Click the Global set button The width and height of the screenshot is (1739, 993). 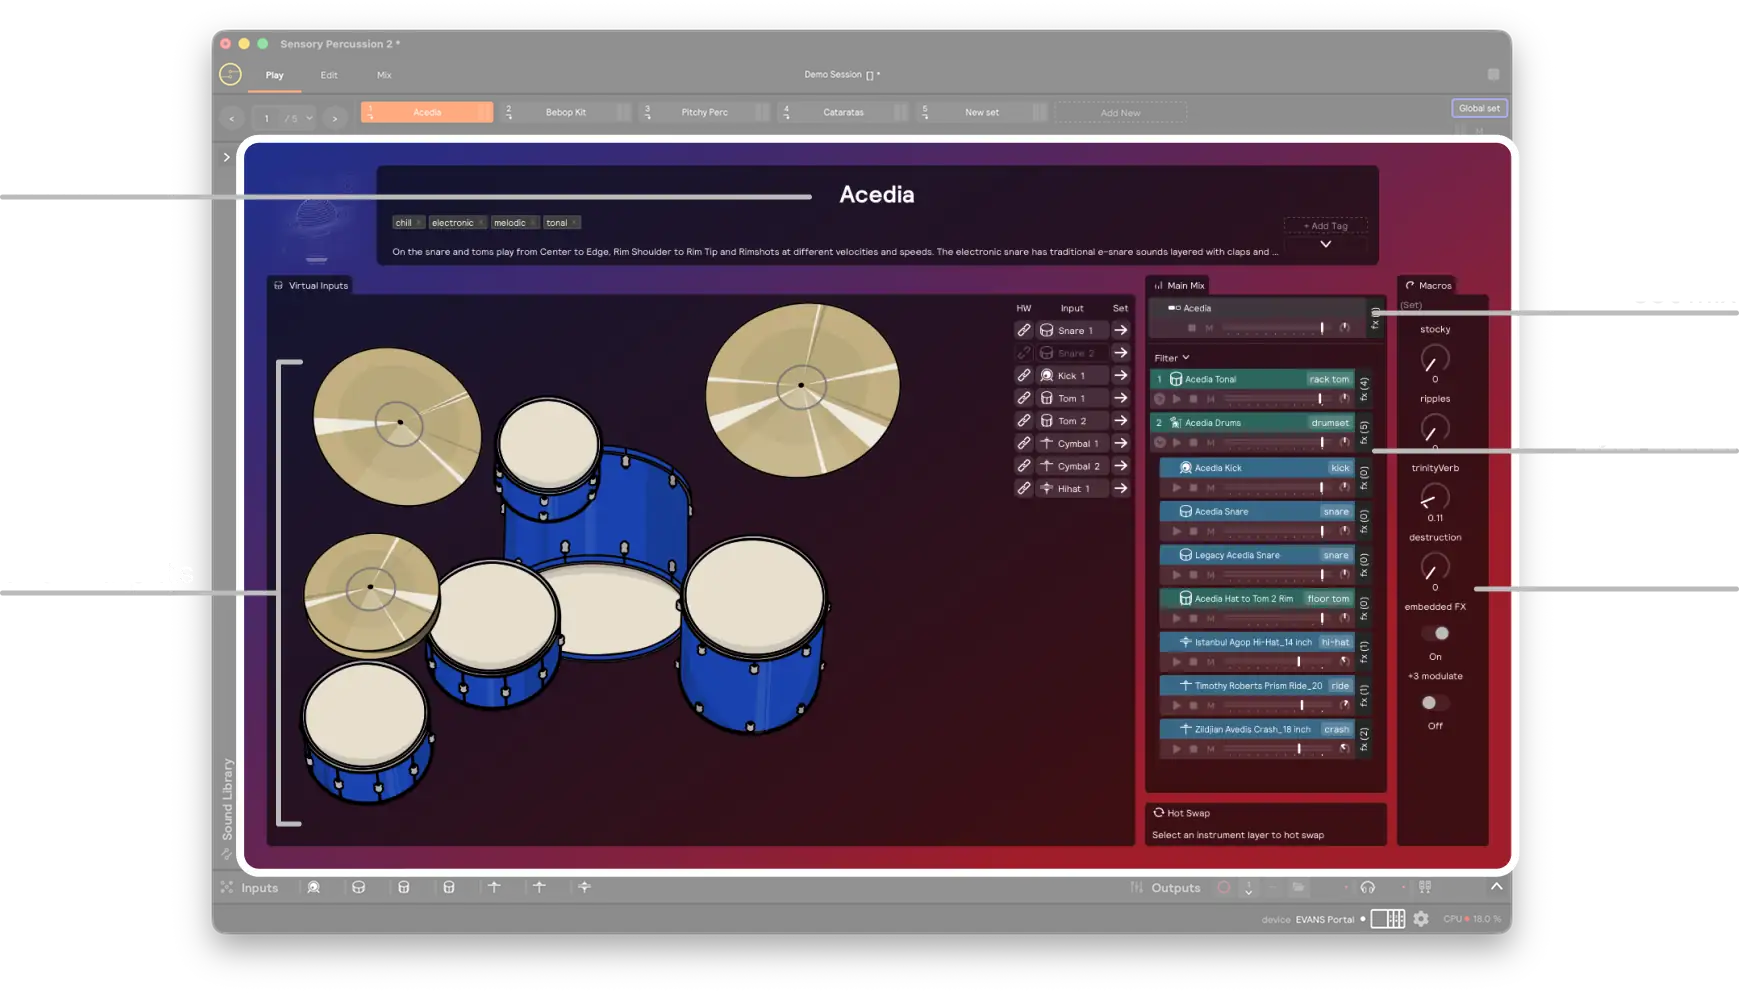click(x=1479, y=108)
